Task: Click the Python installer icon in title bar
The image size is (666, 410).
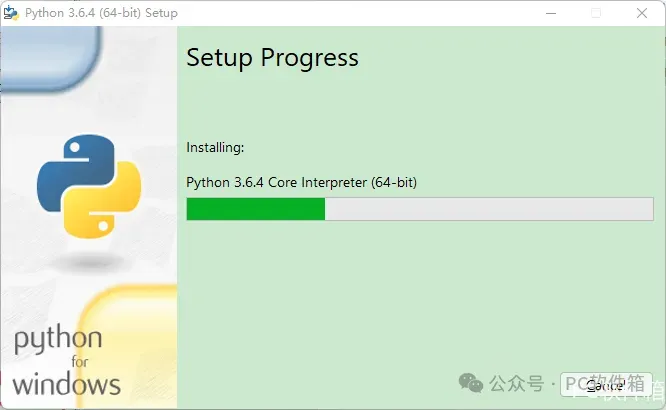Action: coord(11,13)
